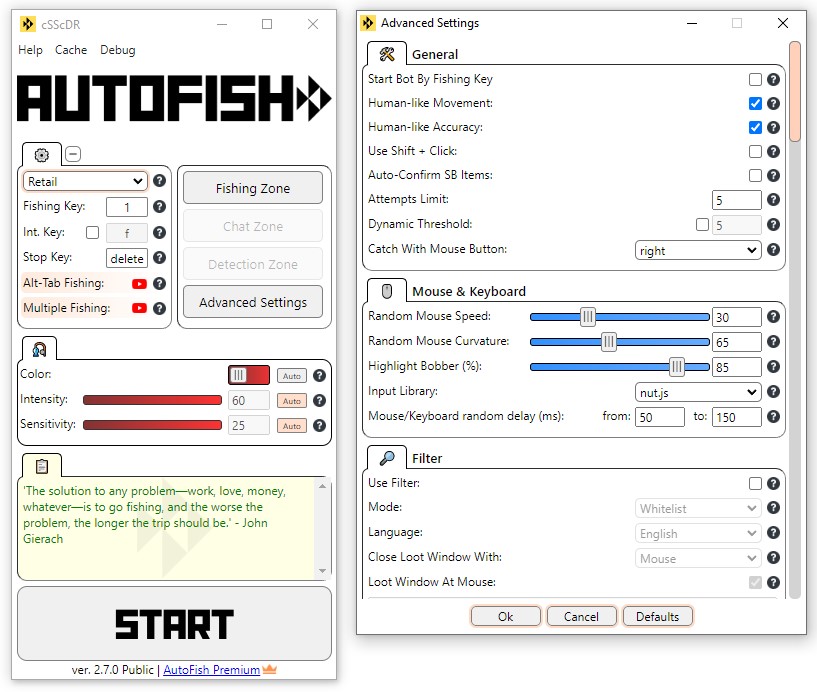This screenshot has width=817, height=692.
Task: Open the AutoFish Premium link
Action: click(x=212, y=670)
